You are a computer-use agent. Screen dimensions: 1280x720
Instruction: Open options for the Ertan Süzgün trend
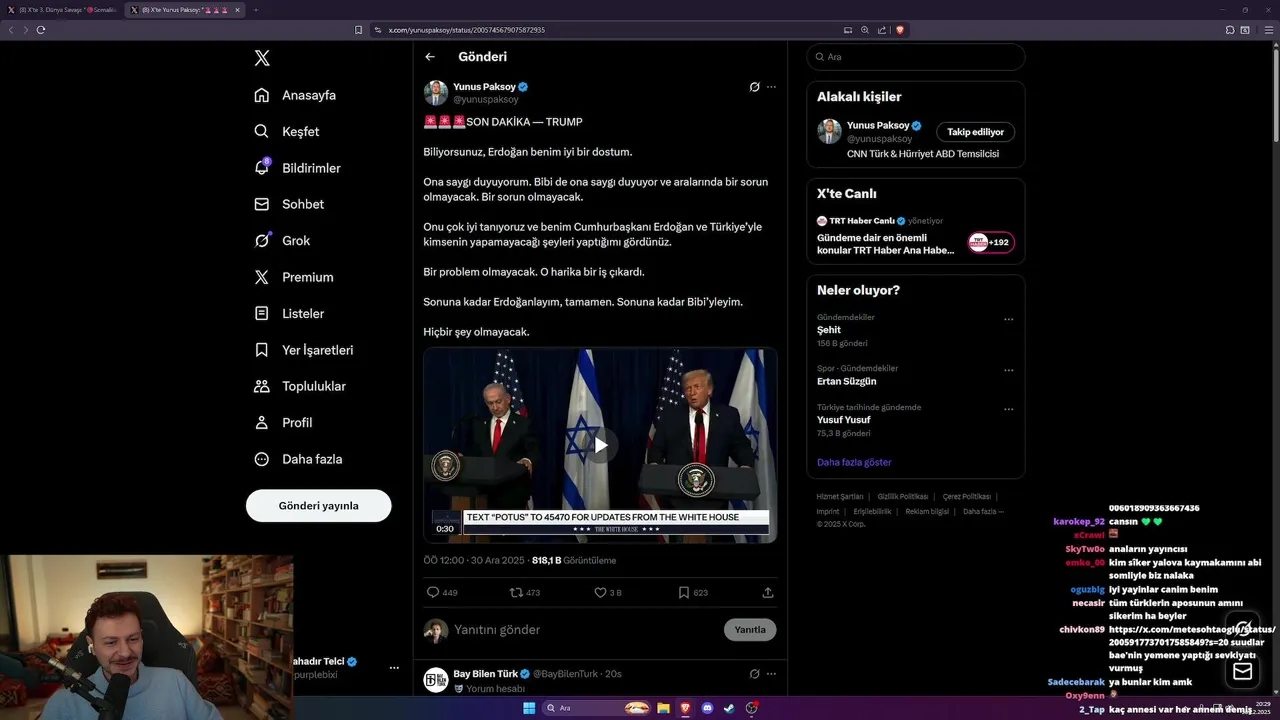point(1008,370)
